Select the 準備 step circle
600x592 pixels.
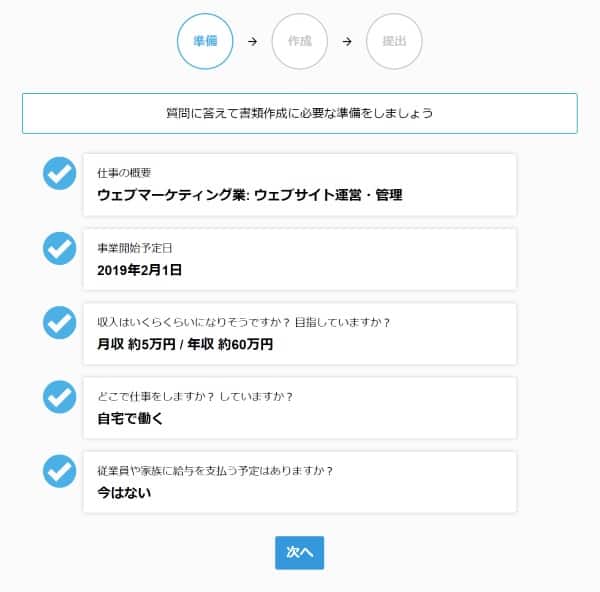pyautogui.click(x=205, y=42)
